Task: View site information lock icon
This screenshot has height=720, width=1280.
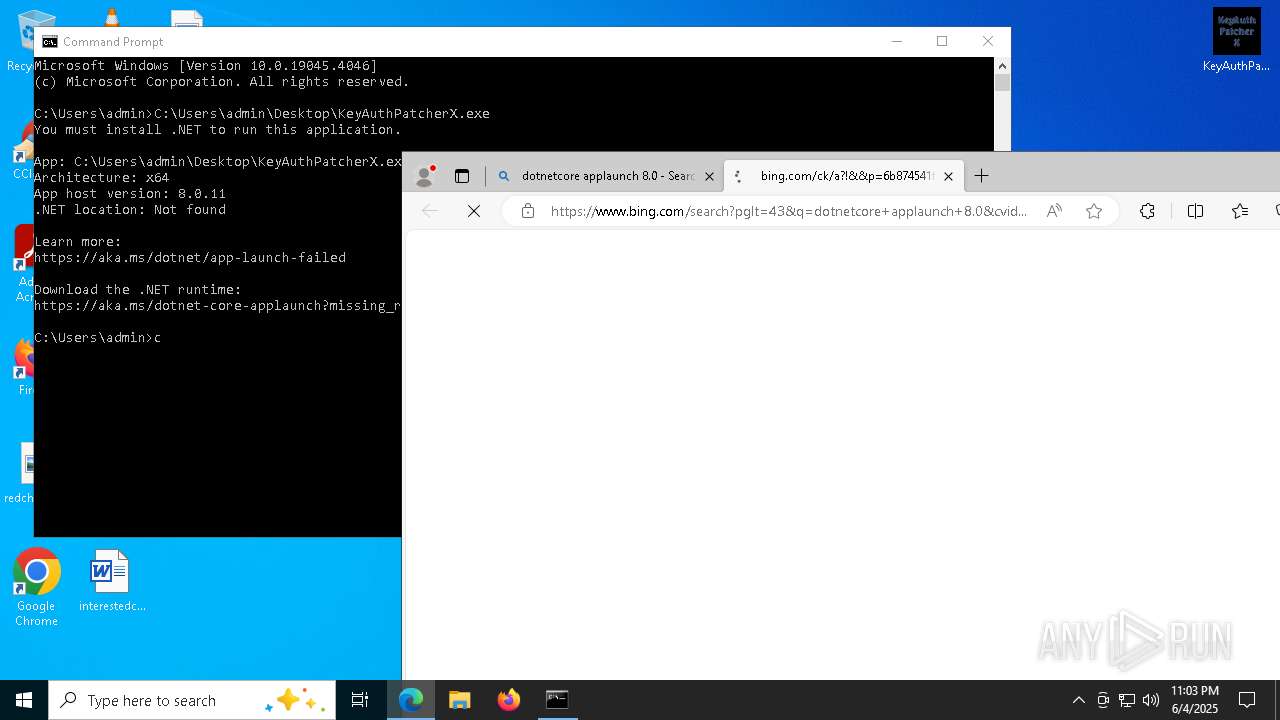Action: pyautogui.click(x=528, y=211)
